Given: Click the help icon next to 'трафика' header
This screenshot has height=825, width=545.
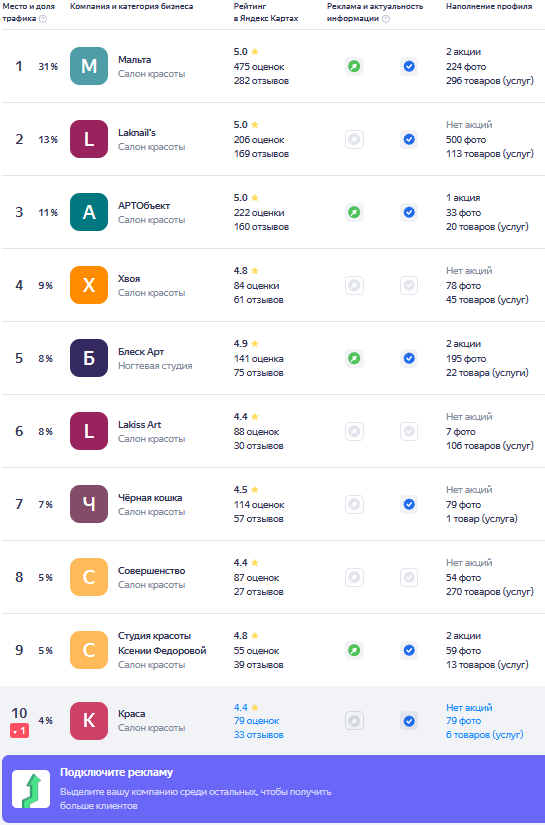Looking at the screenshot, I should [x=43, y=19].
